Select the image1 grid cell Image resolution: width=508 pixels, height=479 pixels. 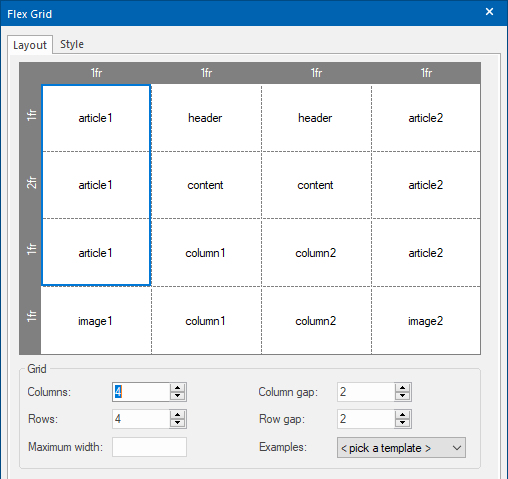(x=96, y=321)
